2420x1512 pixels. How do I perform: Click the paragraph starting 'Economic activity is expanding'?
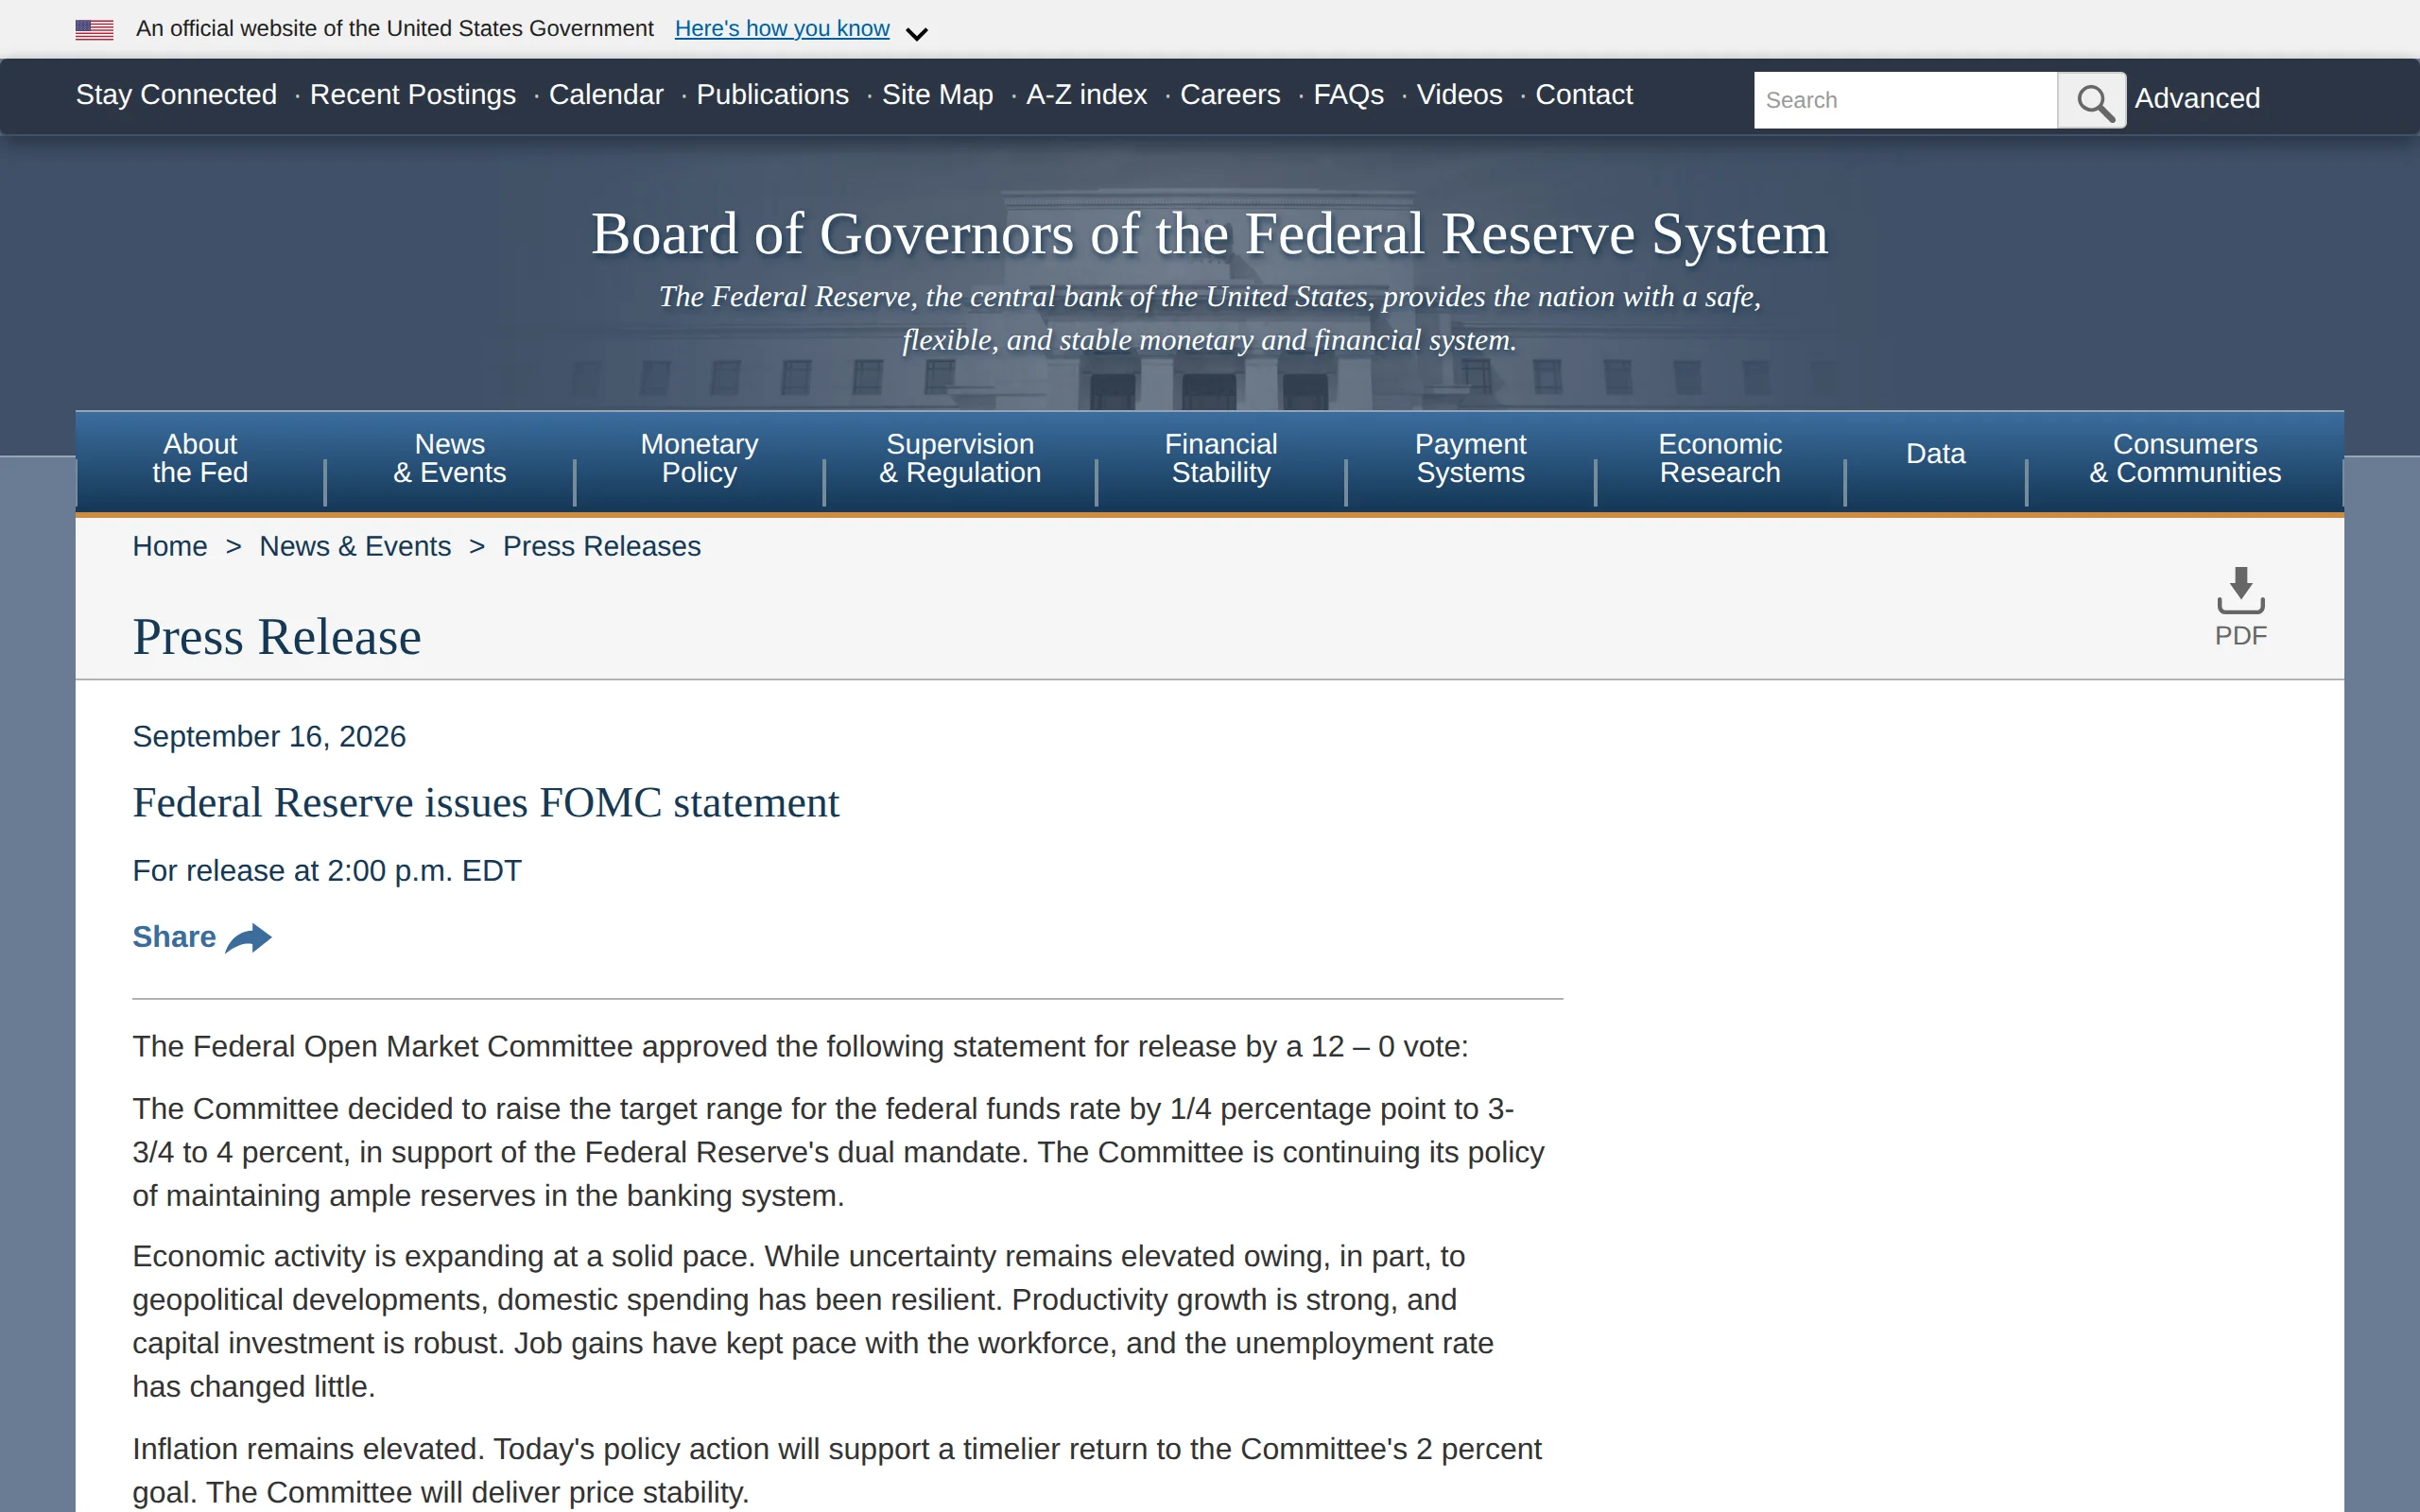(x=815, y=1322)
